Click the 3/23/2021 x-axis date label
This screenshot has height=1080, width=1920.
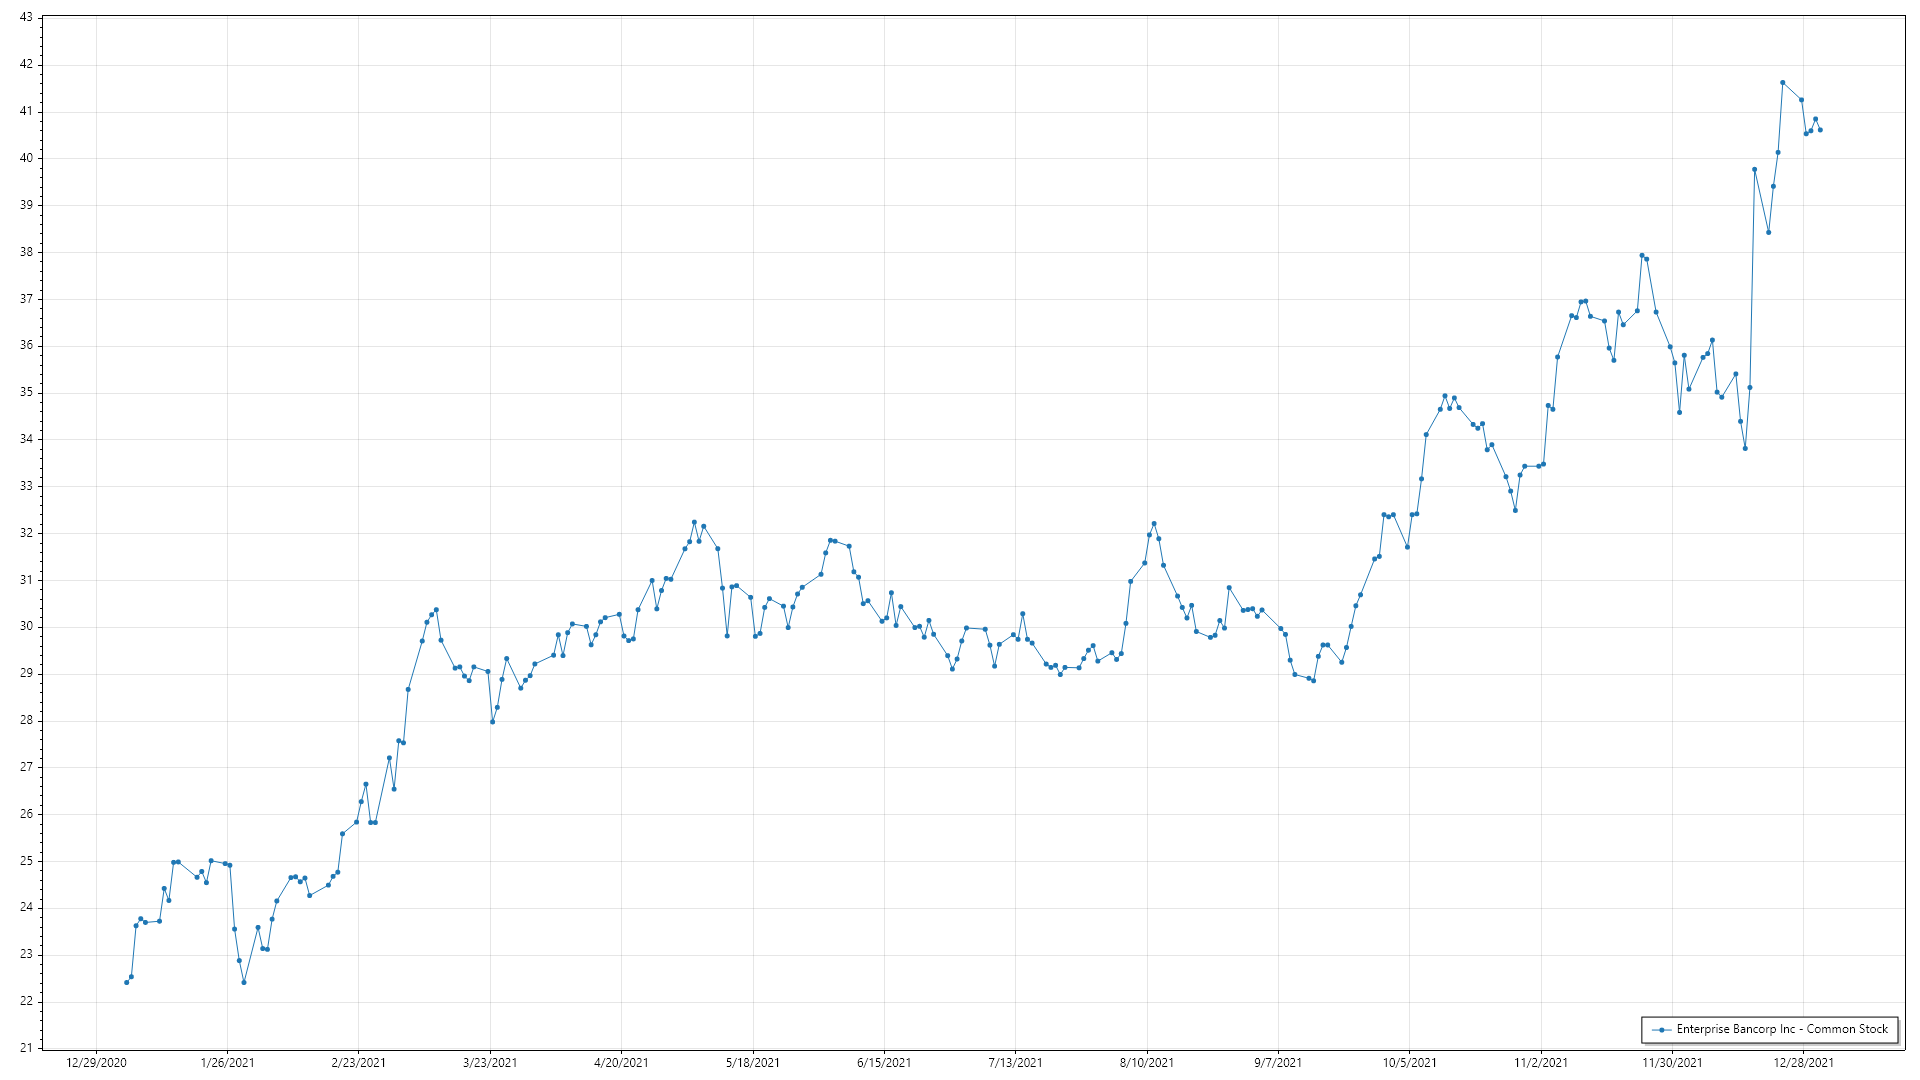(490, 1063)
